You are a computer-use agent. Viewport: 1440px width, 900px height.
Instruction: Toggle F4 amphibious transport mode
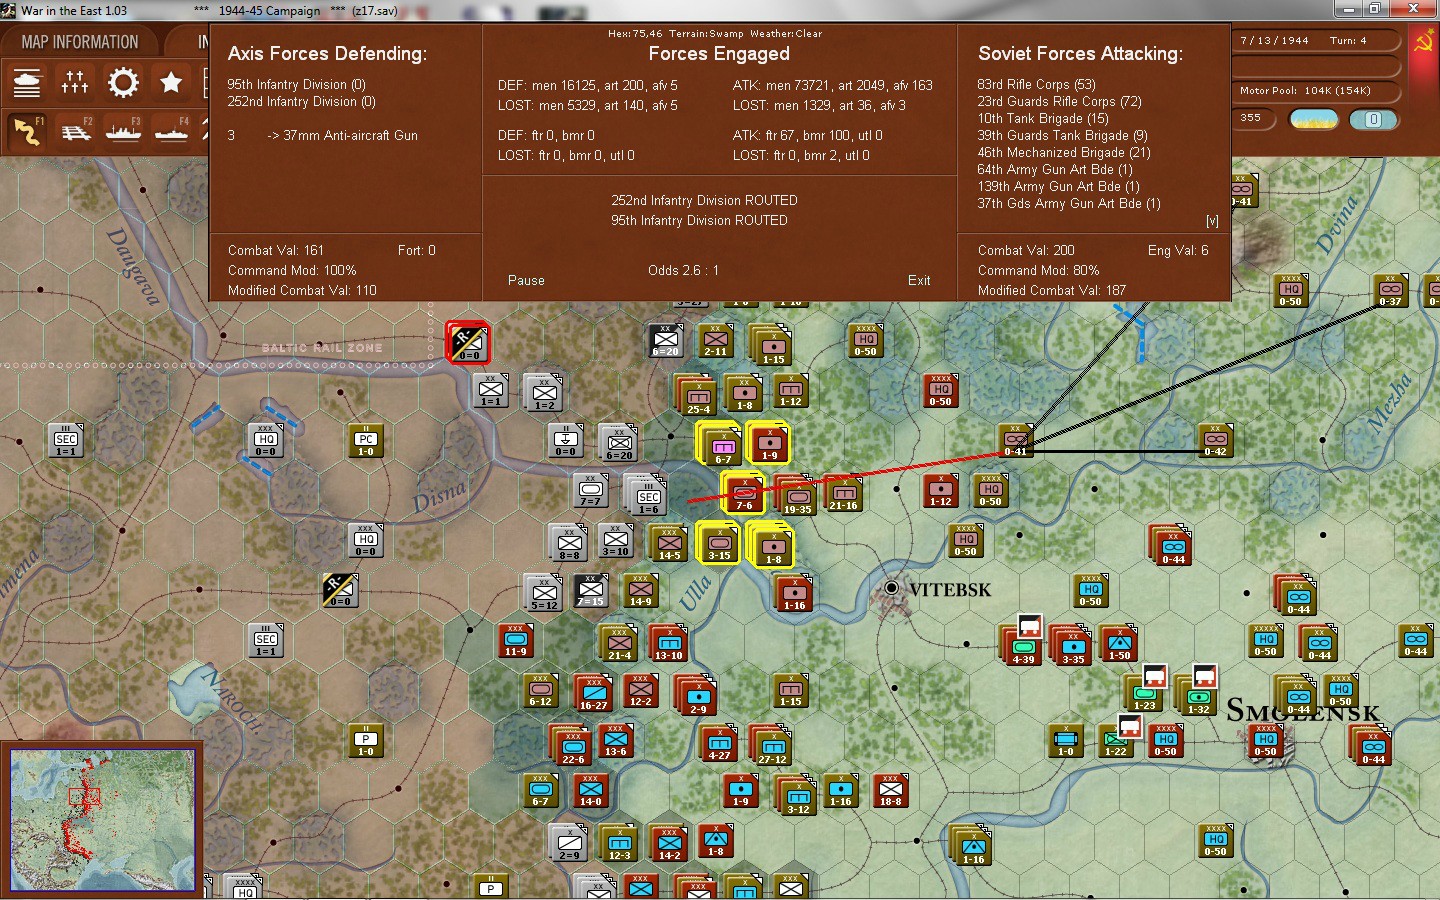[171, 131]
